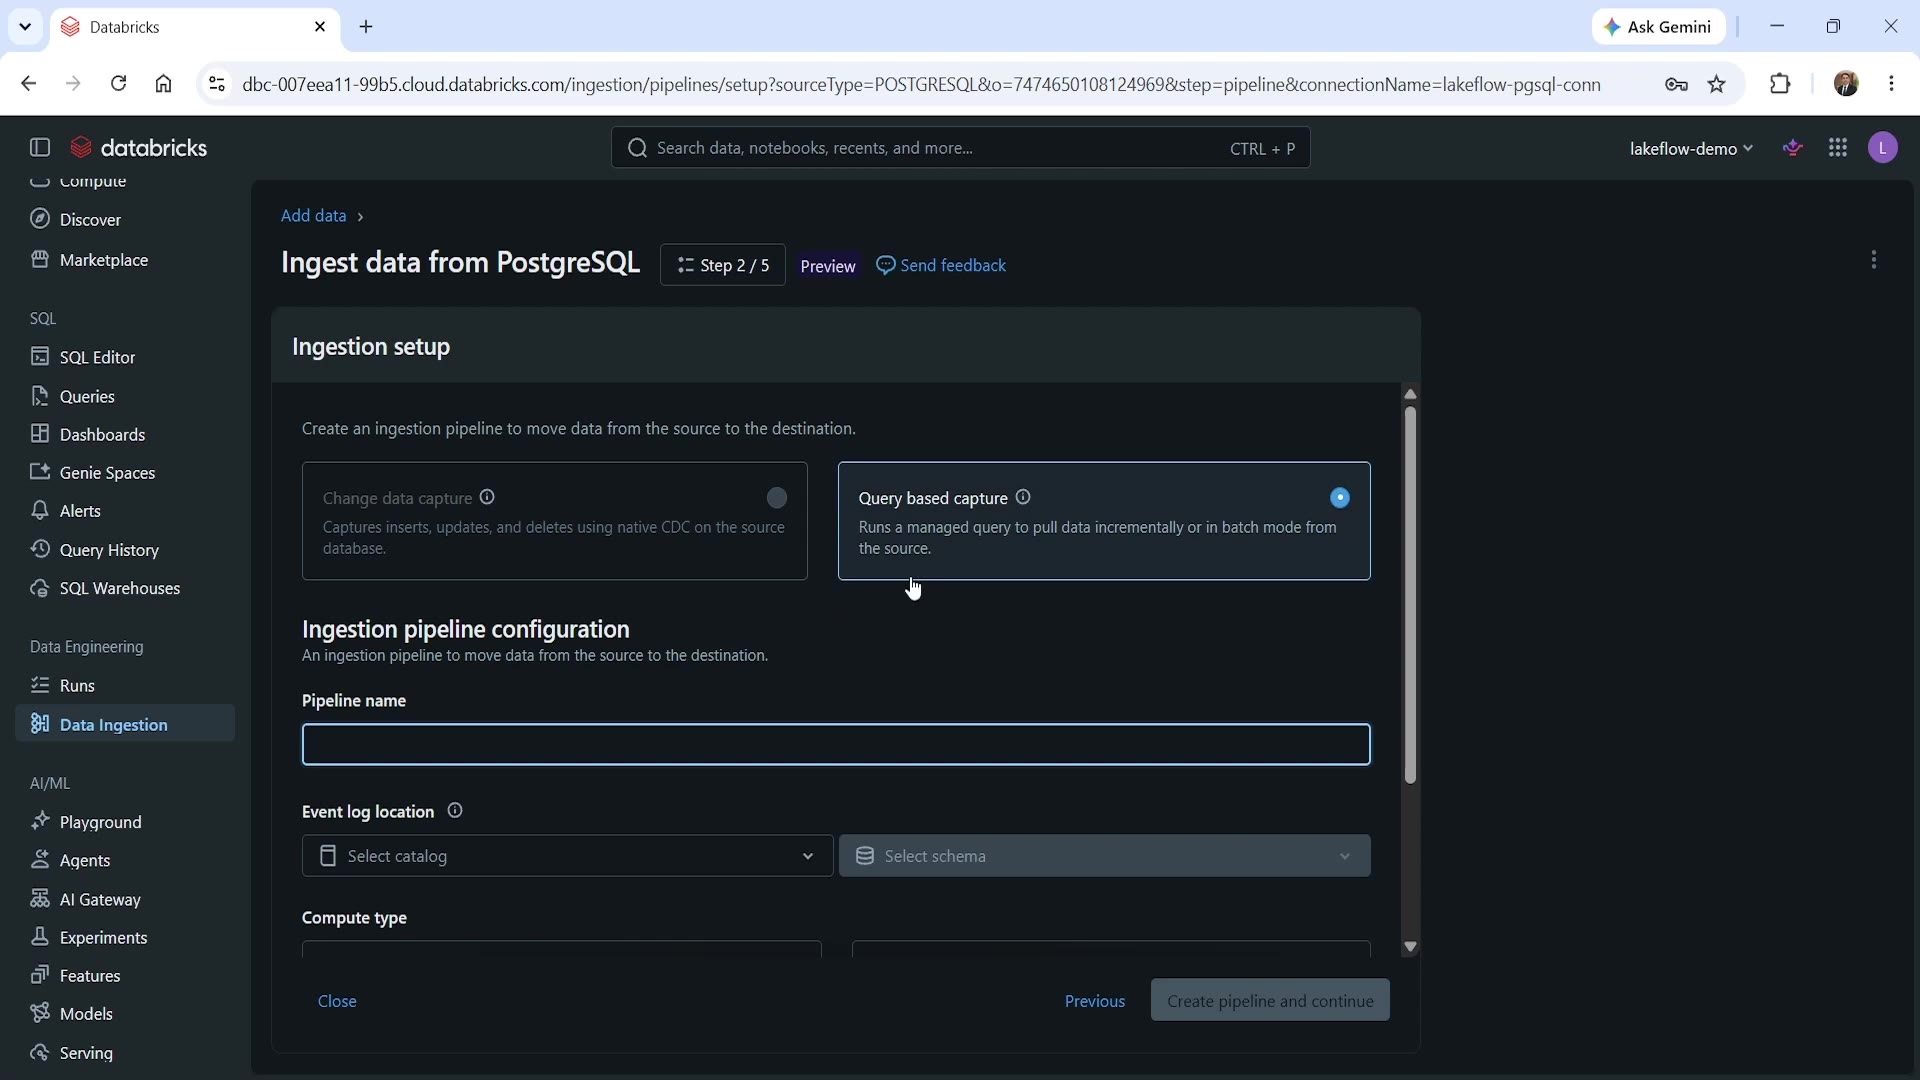Click the form scrollbar up arrow
Viewport: 1920px width, 1080px height.
[1410, 394]
